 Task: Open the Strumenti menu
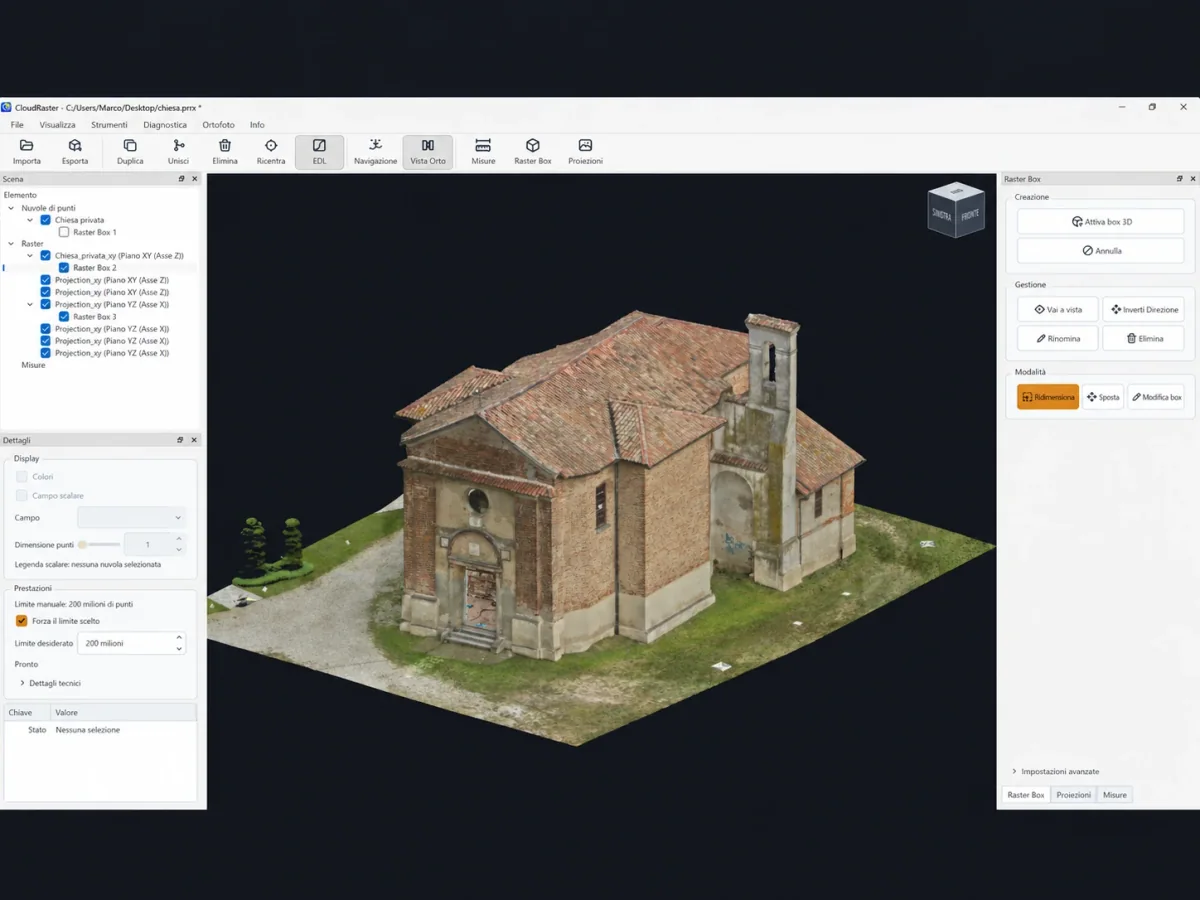(x=109, y=125)
